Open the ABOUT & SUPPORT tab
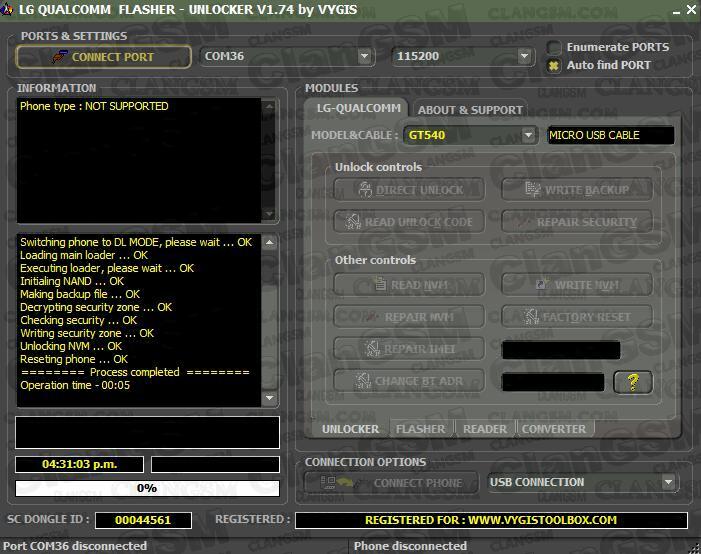Image resolution: width=701 pixels, height=554 pixels. pos(470,110)
